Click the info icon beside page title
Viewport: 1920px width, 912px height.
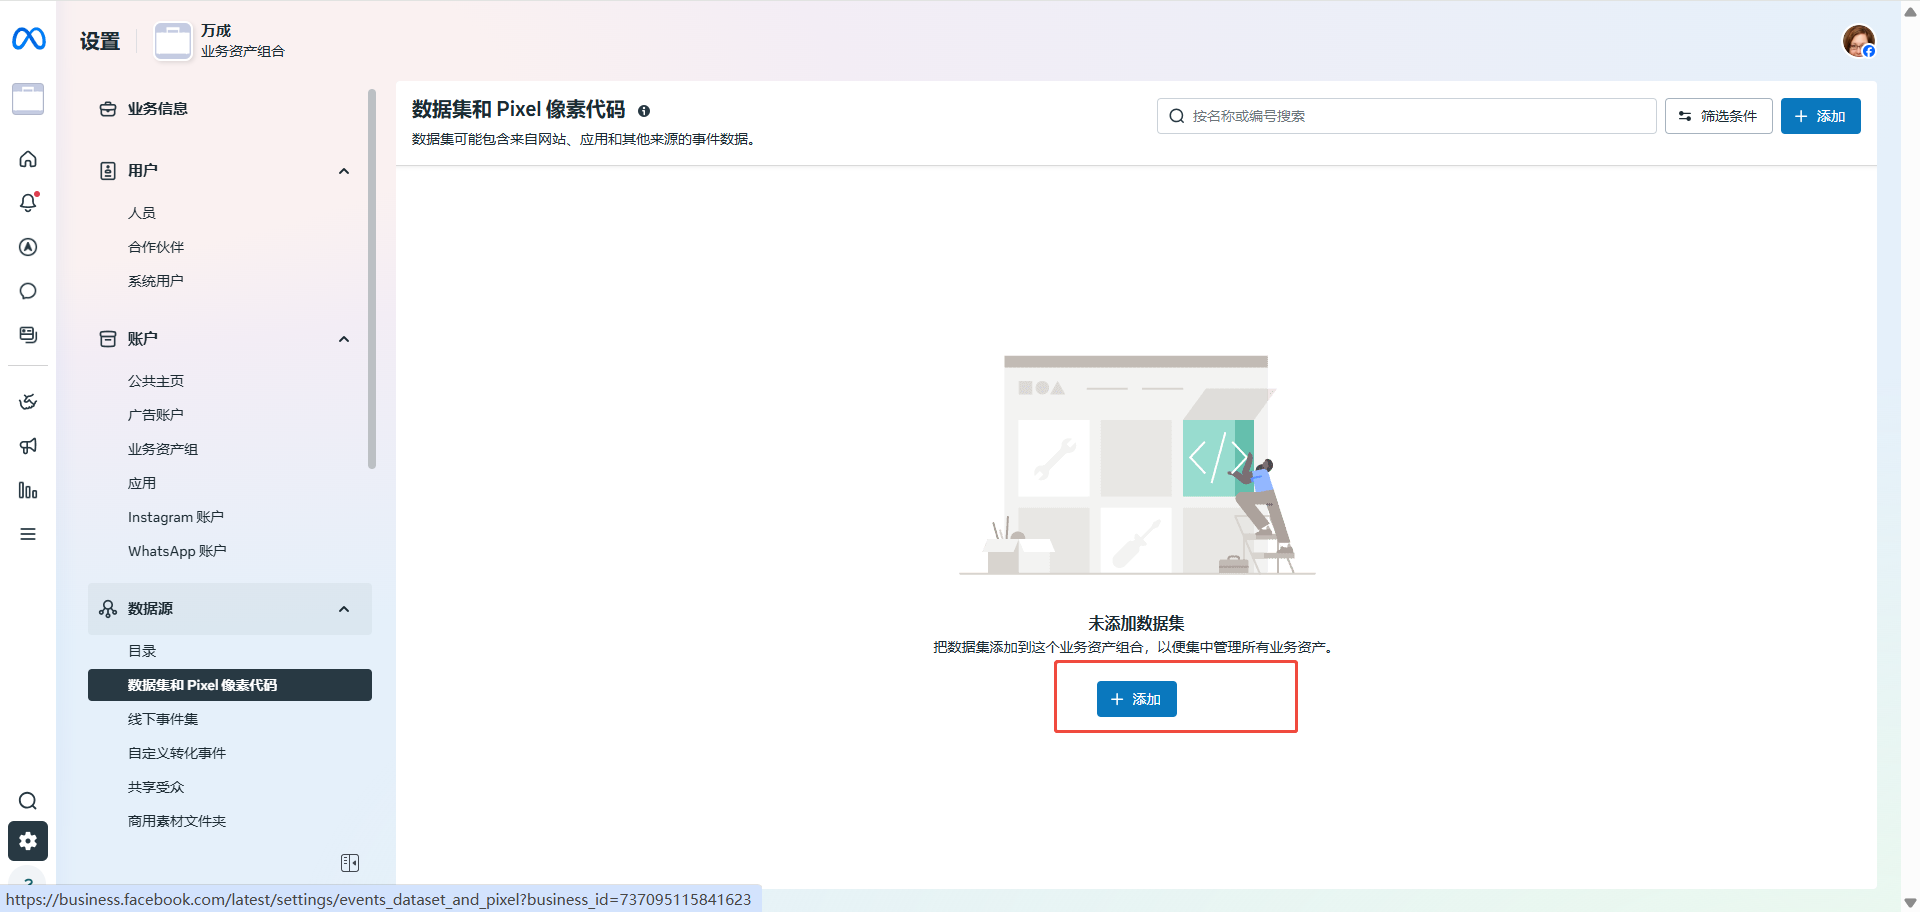coord(644,111)
